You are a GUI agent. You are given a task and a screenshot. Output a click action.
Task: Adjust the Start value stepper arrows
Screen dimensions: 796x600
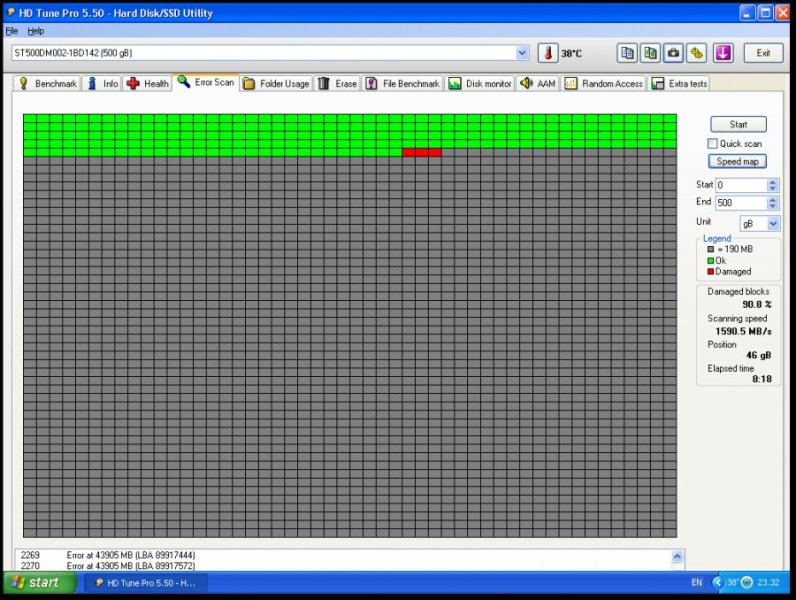click(x=773, y=185)
